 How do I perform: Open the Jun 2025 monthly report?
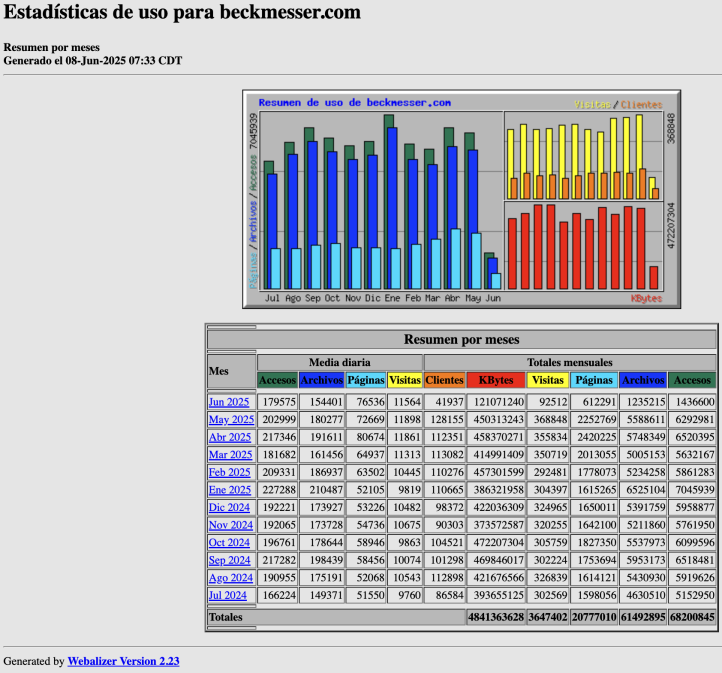(229, 402)
